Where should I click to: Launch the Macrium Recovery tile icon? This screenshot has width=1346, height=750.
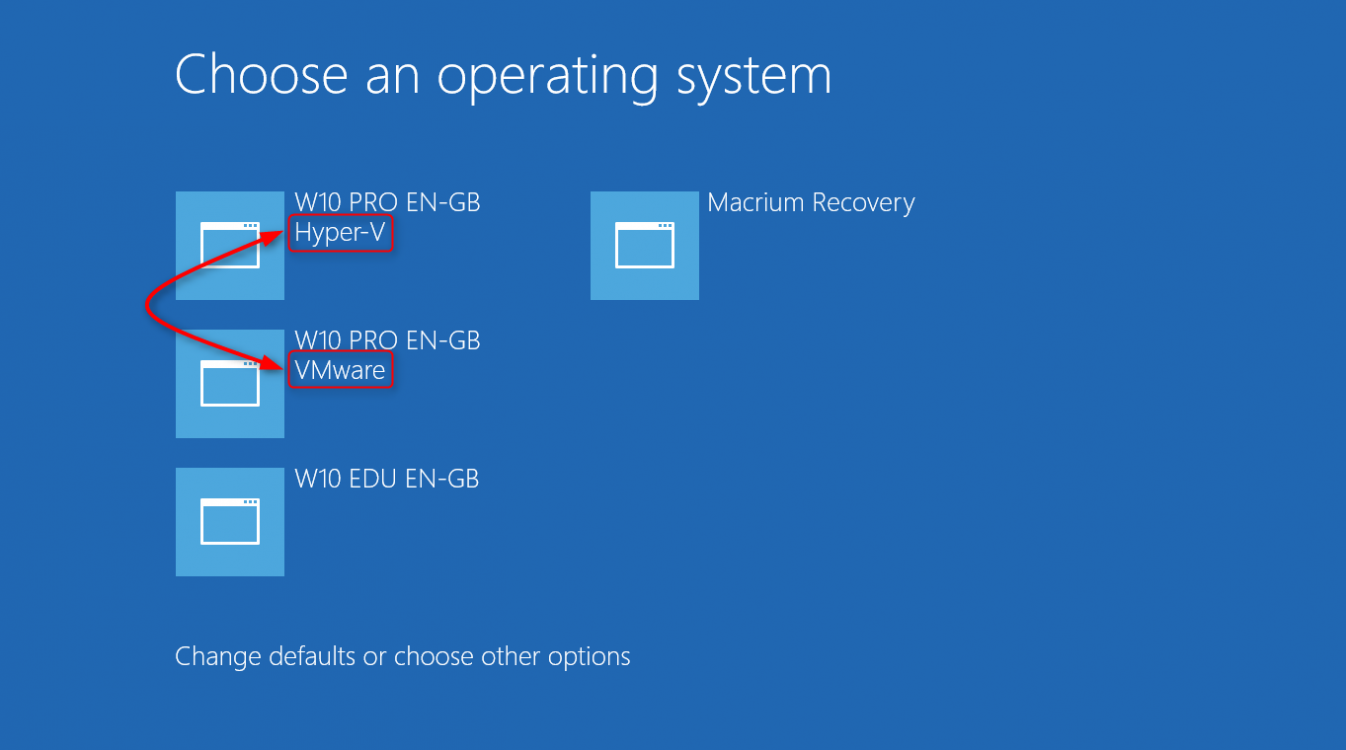click(644, 245)
